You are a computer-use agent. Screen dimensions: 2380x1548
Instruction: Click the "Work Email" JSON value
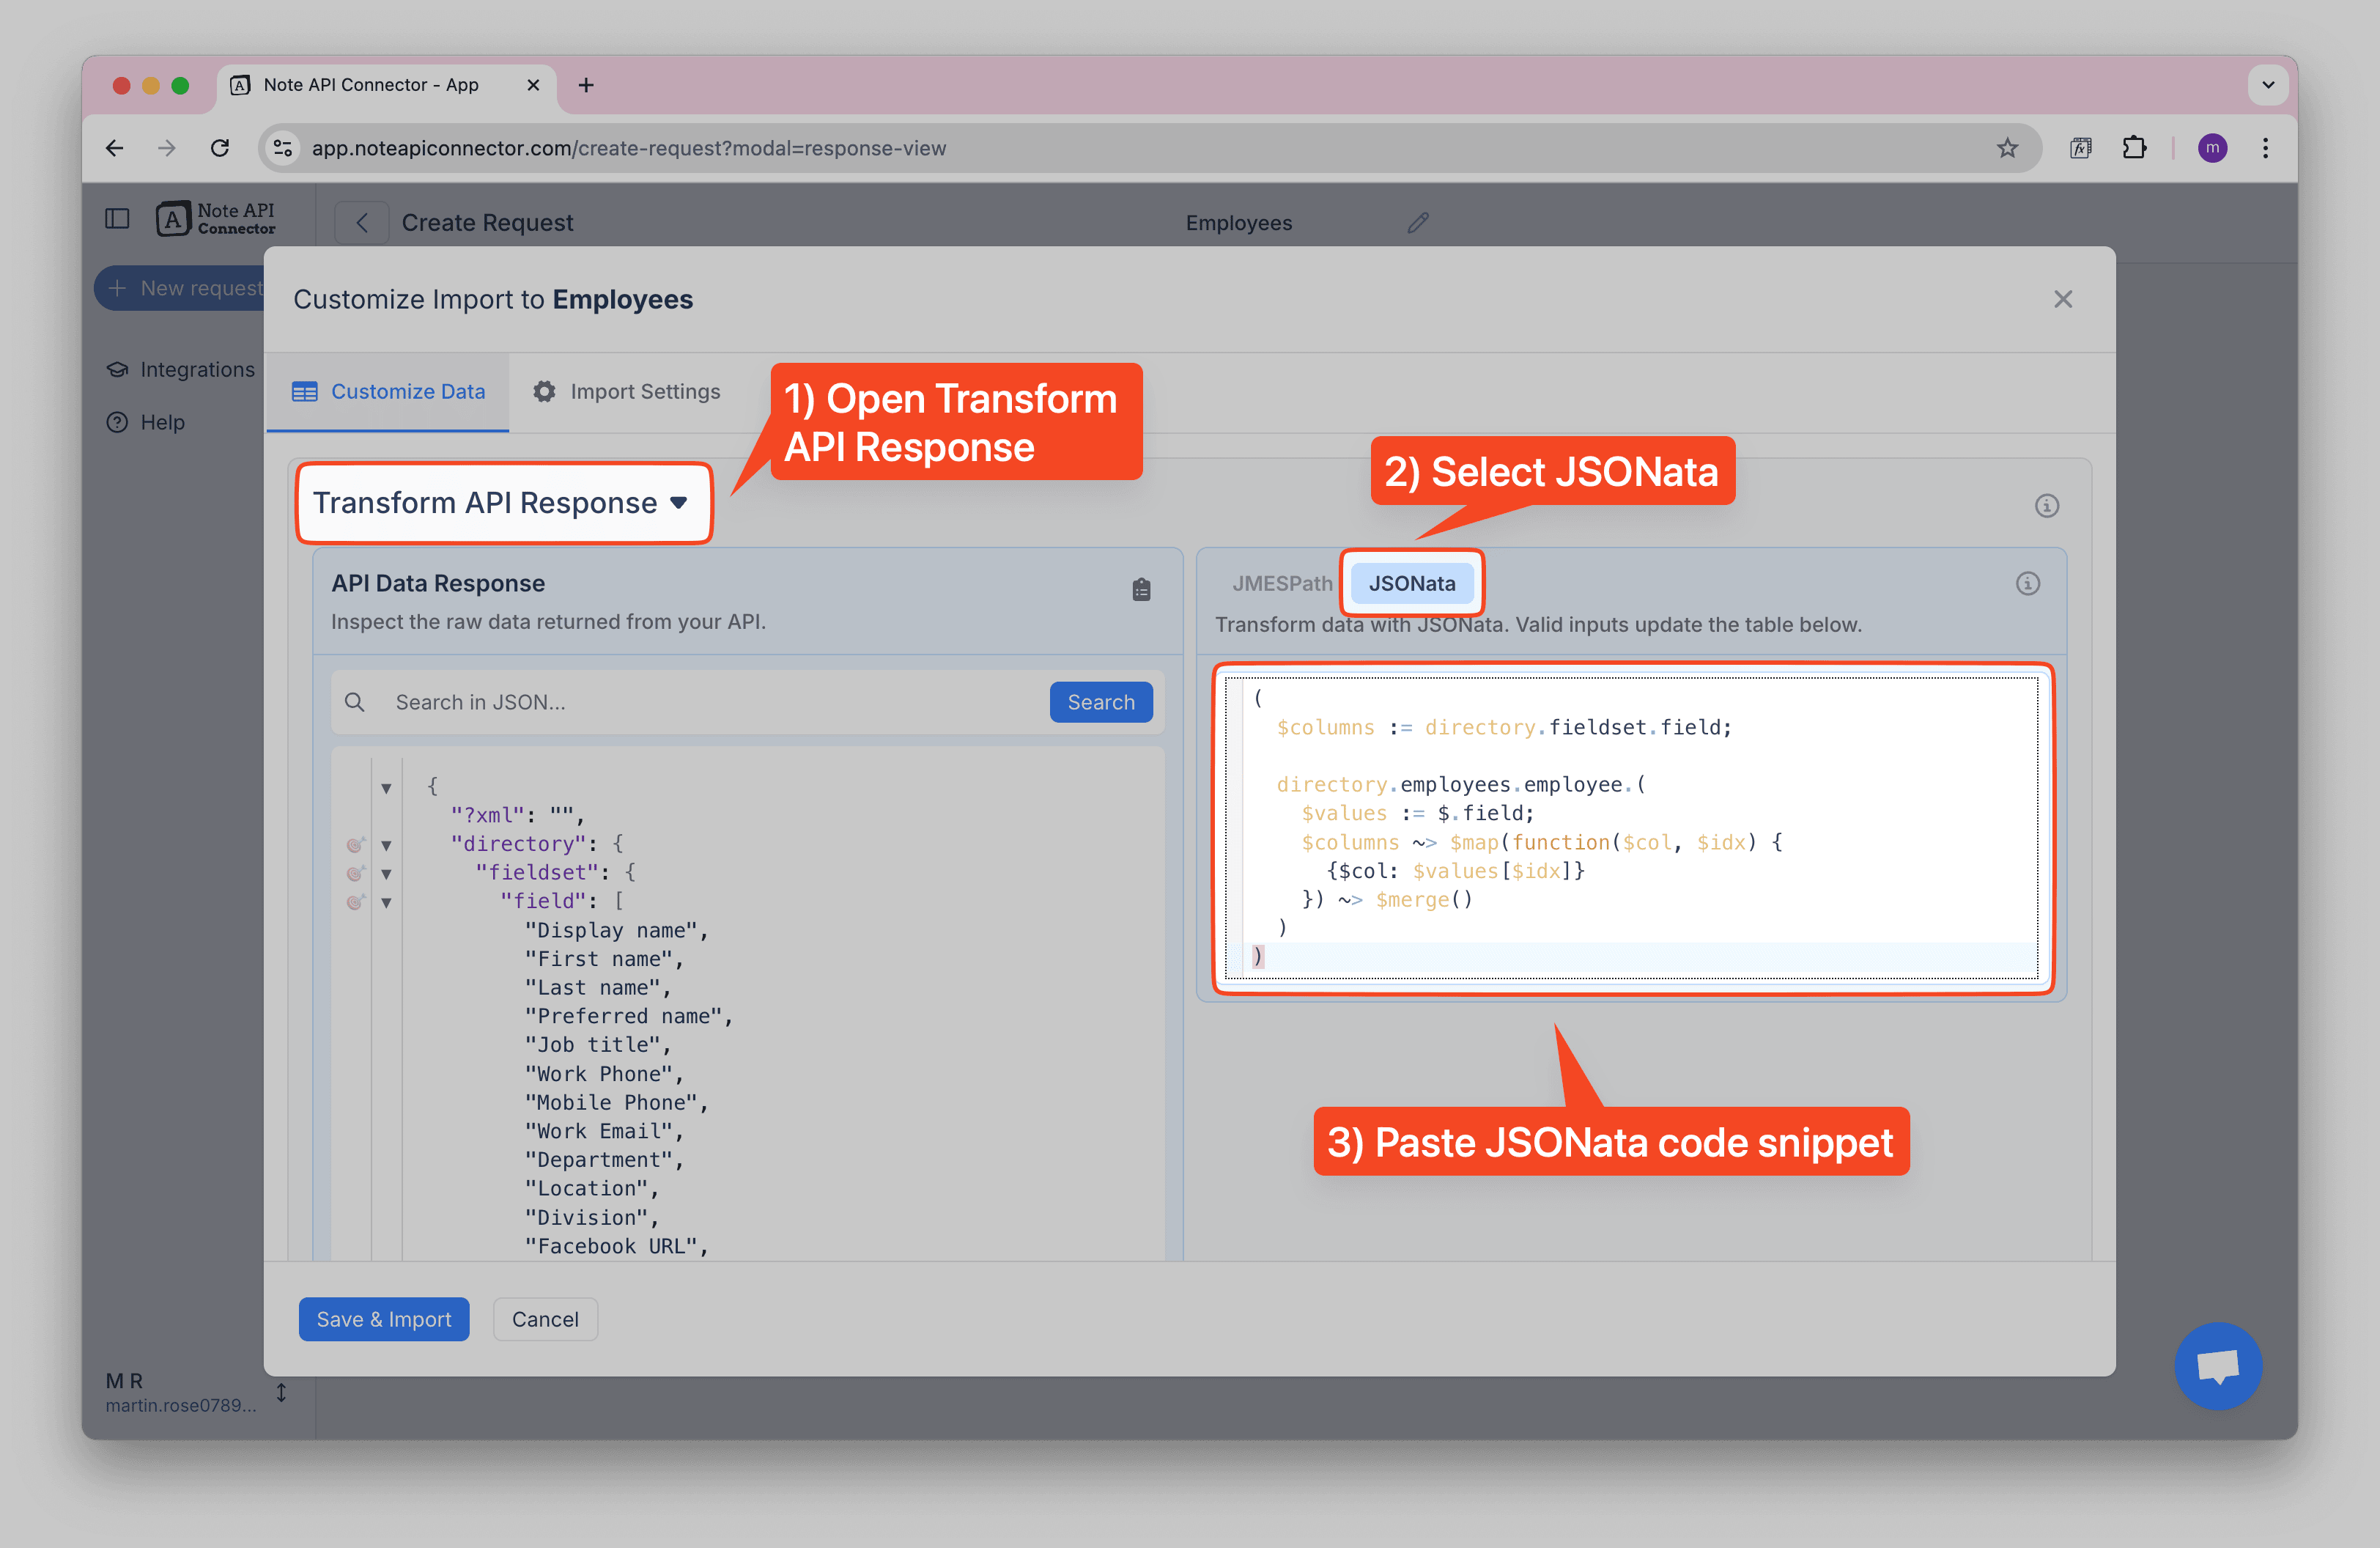pyautogui.click(x=604, y=1131)
